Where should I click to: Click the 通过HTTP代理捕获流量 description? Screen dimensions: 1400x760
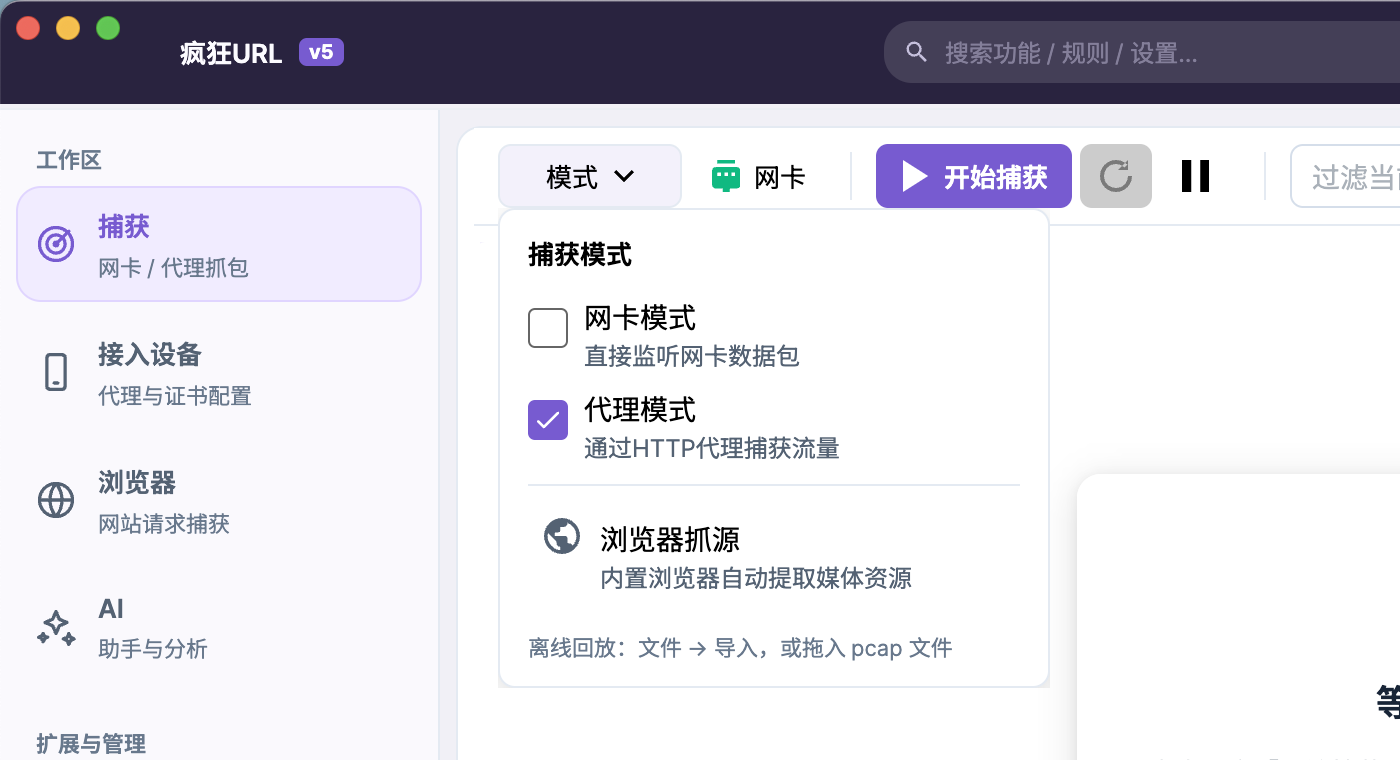pos(712,448)
